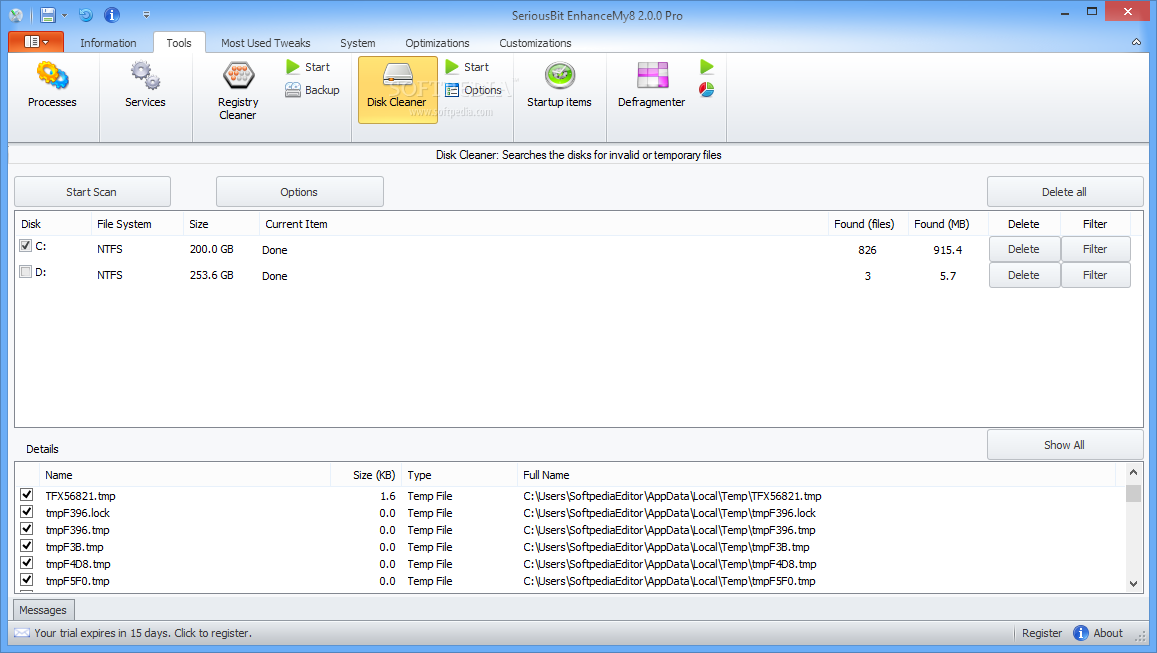
Task: Open Registry Cleaner Backup
Action: [312, 90]
